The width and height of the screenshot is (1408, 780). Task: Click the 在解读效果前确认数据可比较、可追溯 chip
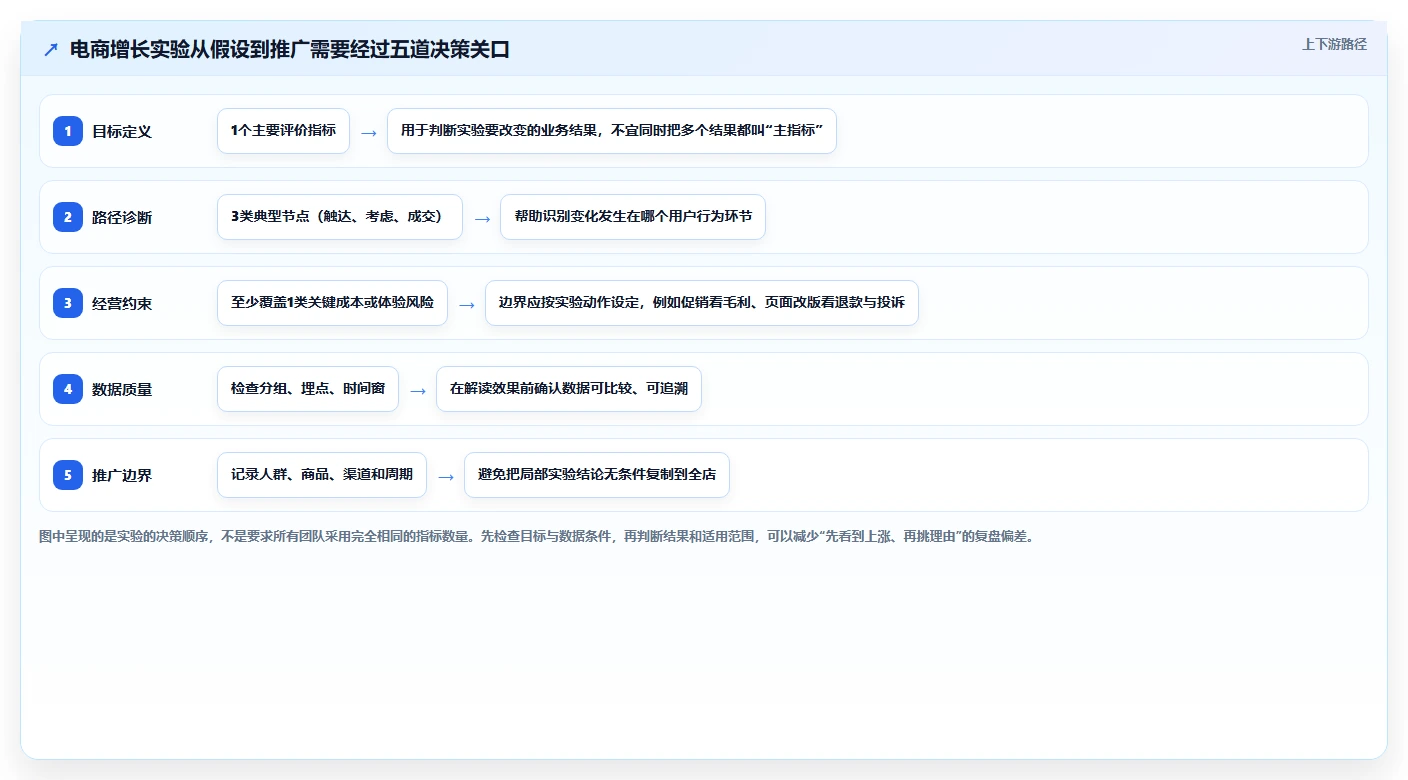pos(569,389)
